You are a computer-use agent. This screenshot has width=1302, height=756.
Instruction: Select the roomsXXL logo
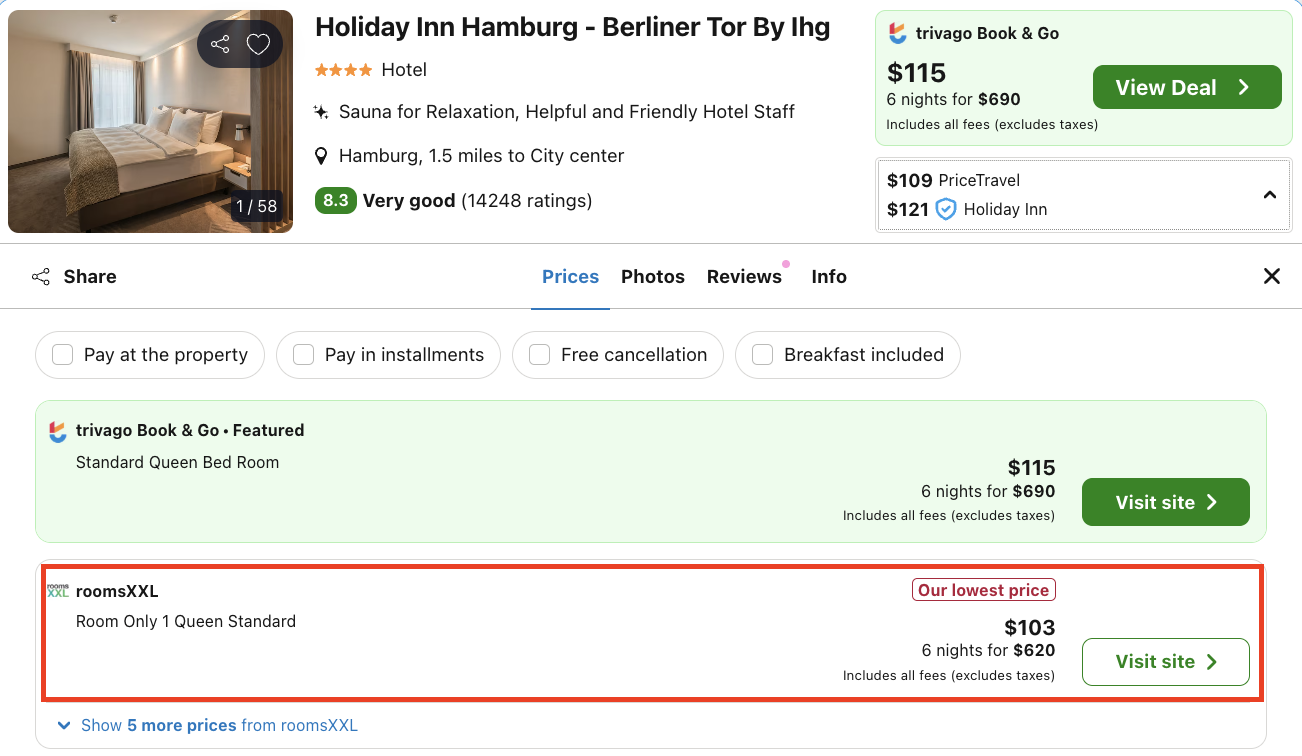pos(58,590)
